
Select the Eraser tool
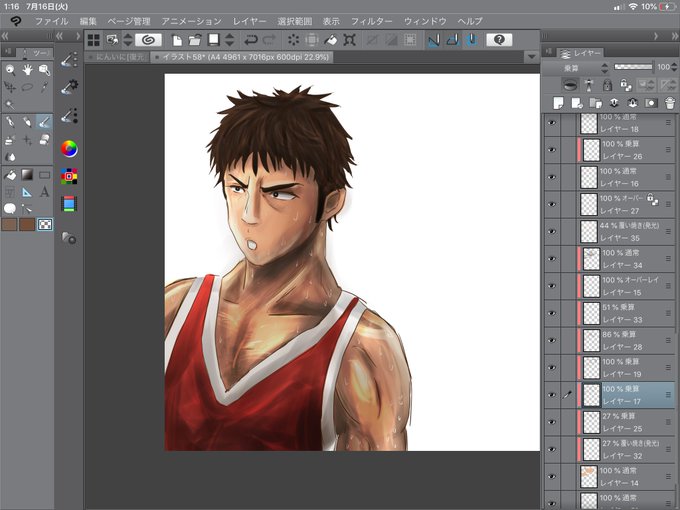point(44,140)
